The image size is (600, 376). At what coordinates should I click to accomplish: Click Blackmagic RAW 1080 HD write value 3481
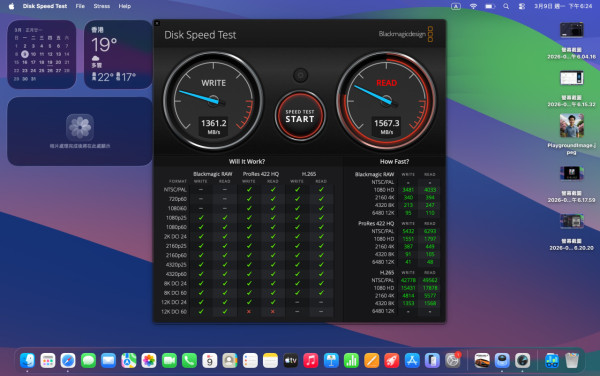pos(408,190)
